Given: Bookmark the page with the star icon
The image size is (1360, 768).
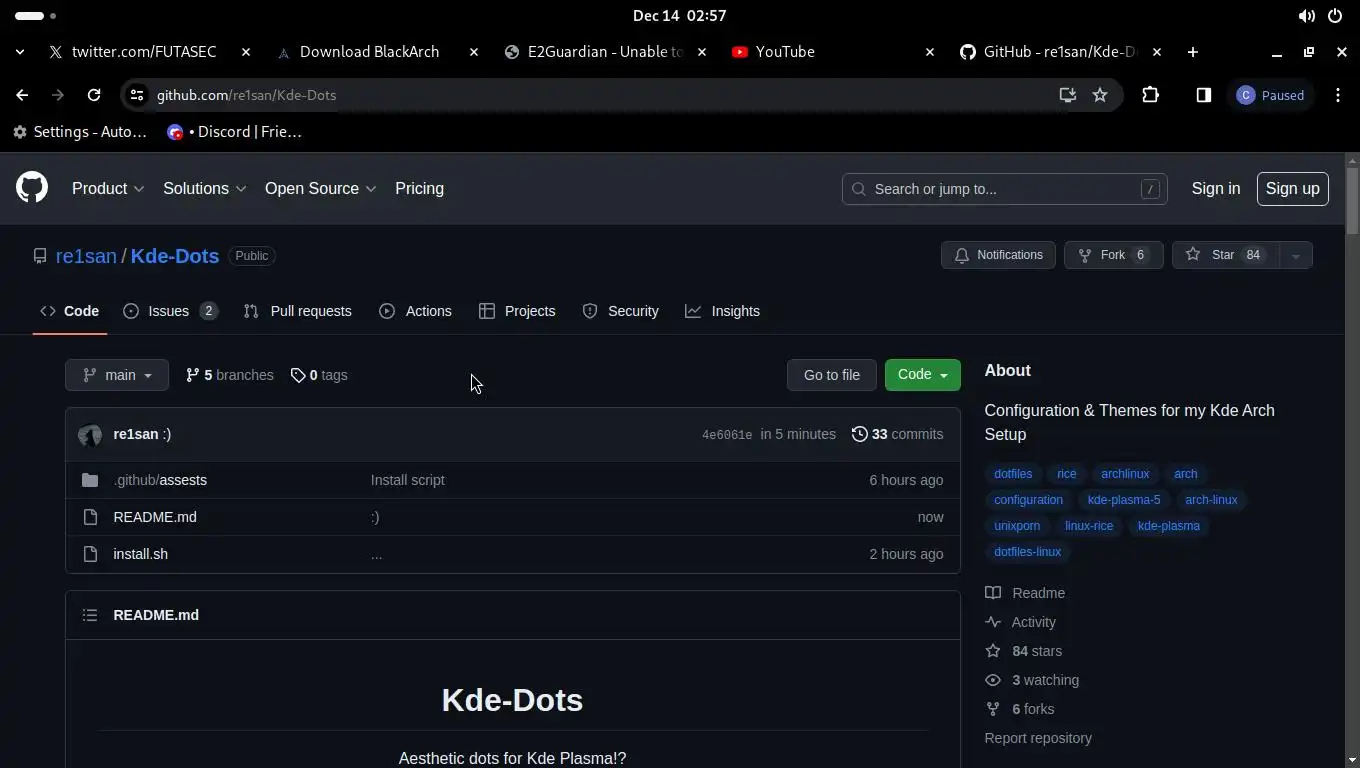Looking at the screenshot, I should 1100,95.
